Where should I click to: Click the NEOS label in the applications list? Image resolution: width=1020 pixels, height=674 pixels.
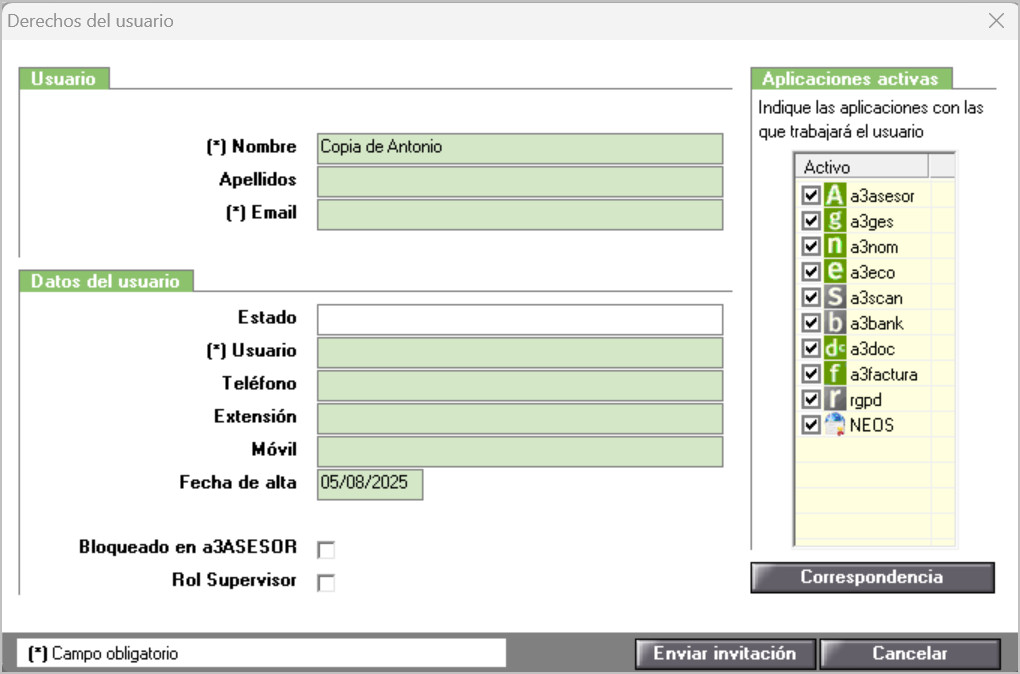click(x=872, y=425)
